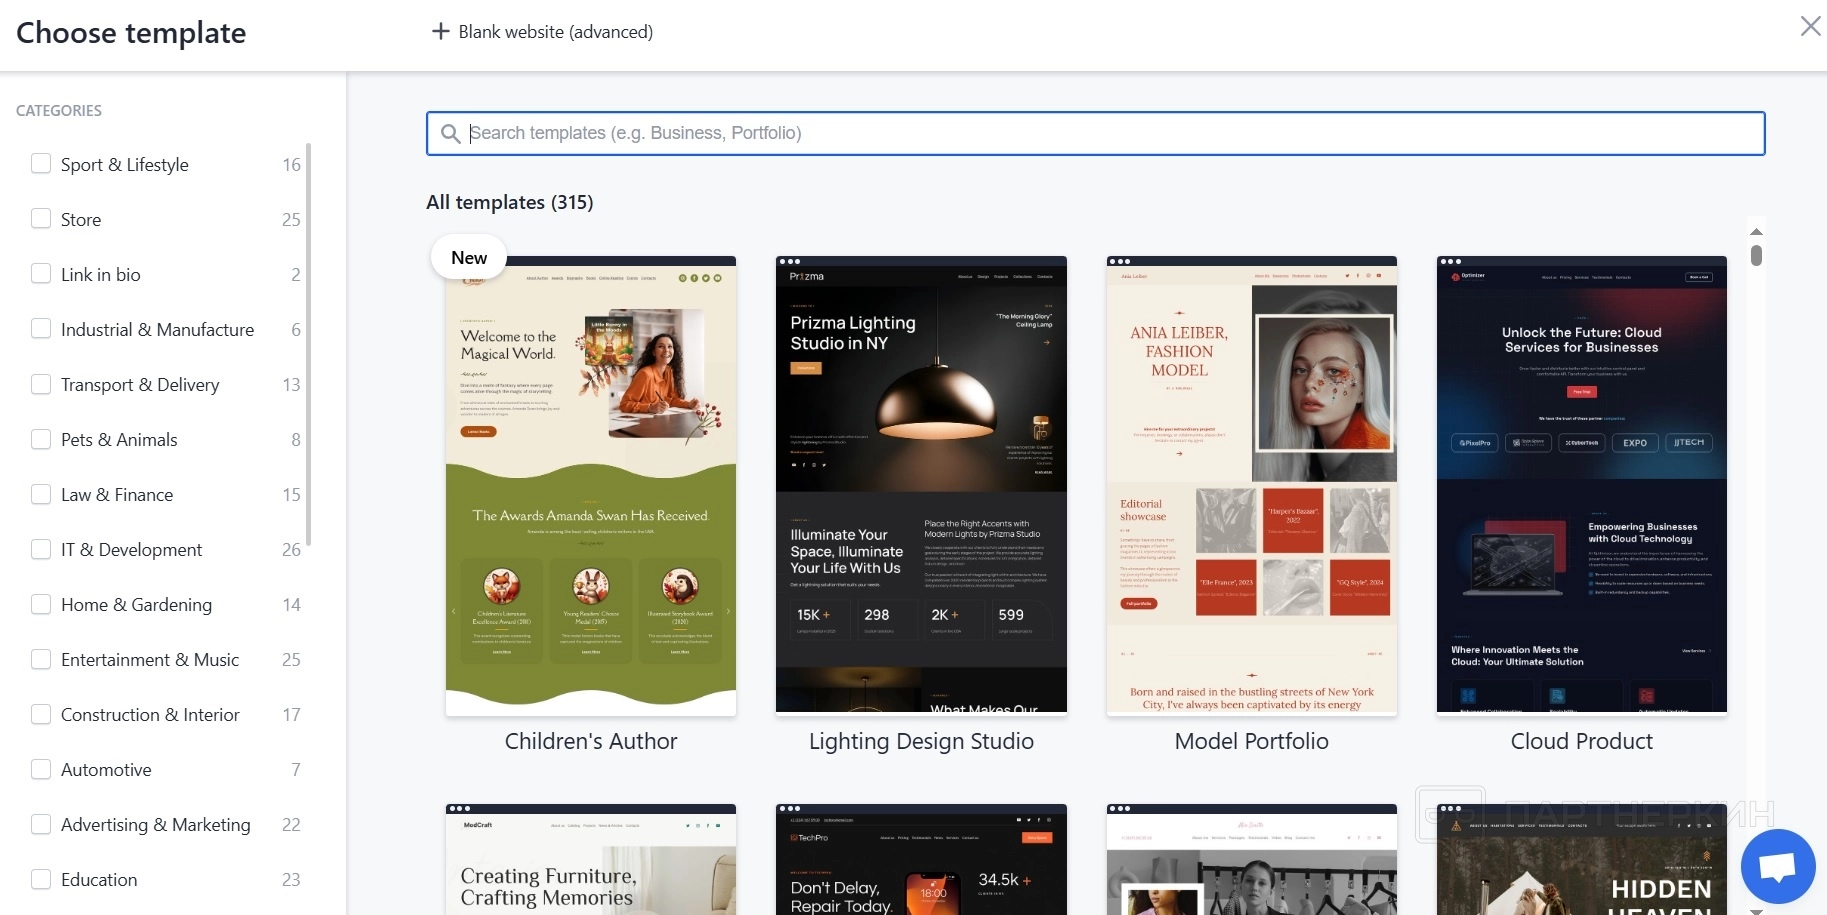Click the Automotive category label
The image size is (1827, 915).
106,770
